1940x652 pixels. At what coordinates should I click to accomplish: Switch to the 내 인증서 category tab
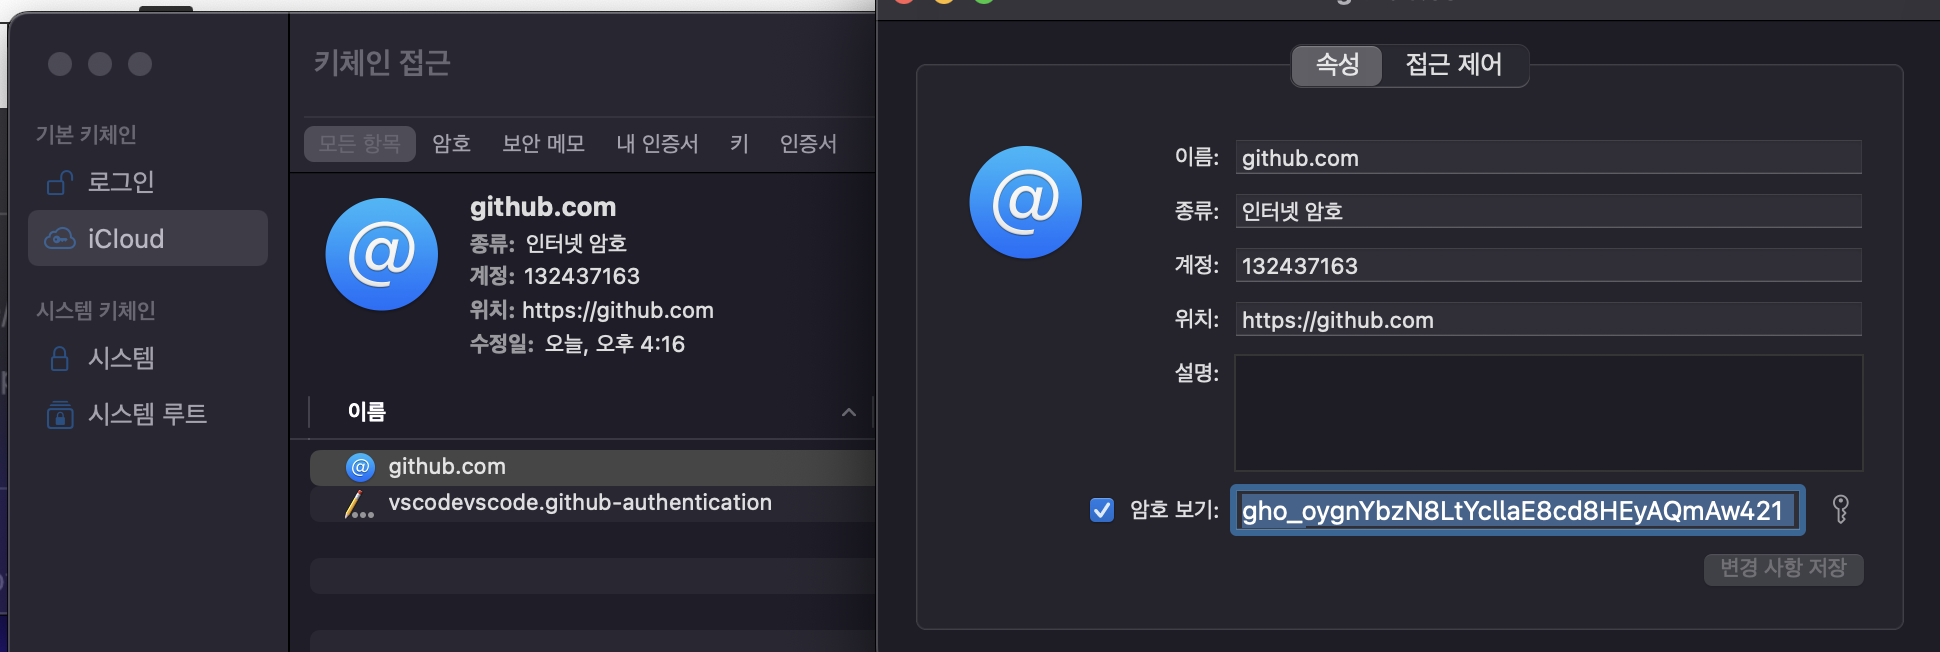pos(657,144)
